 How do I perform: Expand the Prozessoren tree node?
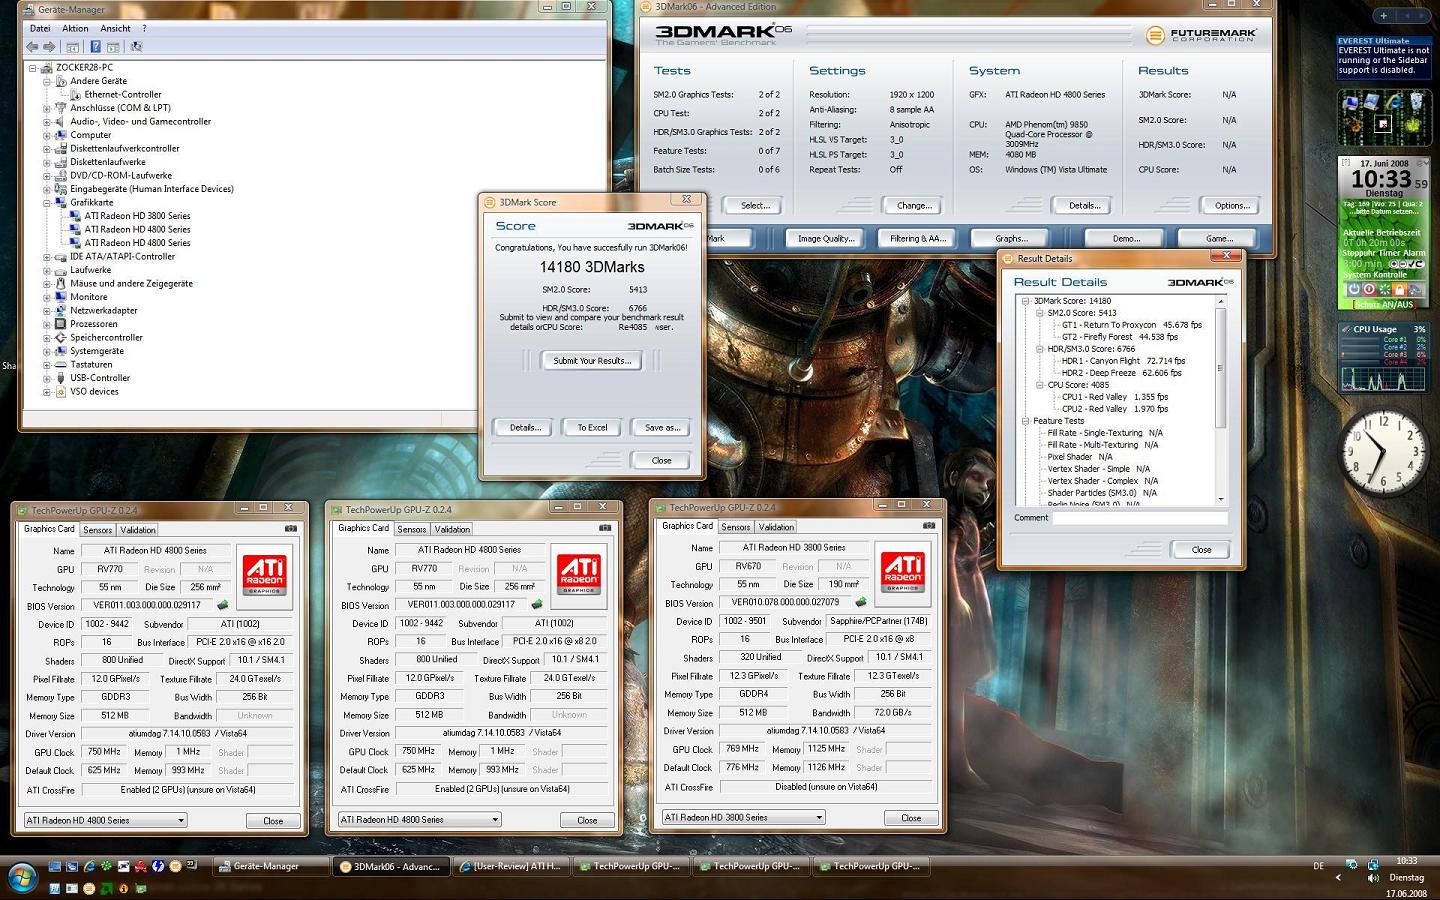pyautogui.click(x=47, y=324)
